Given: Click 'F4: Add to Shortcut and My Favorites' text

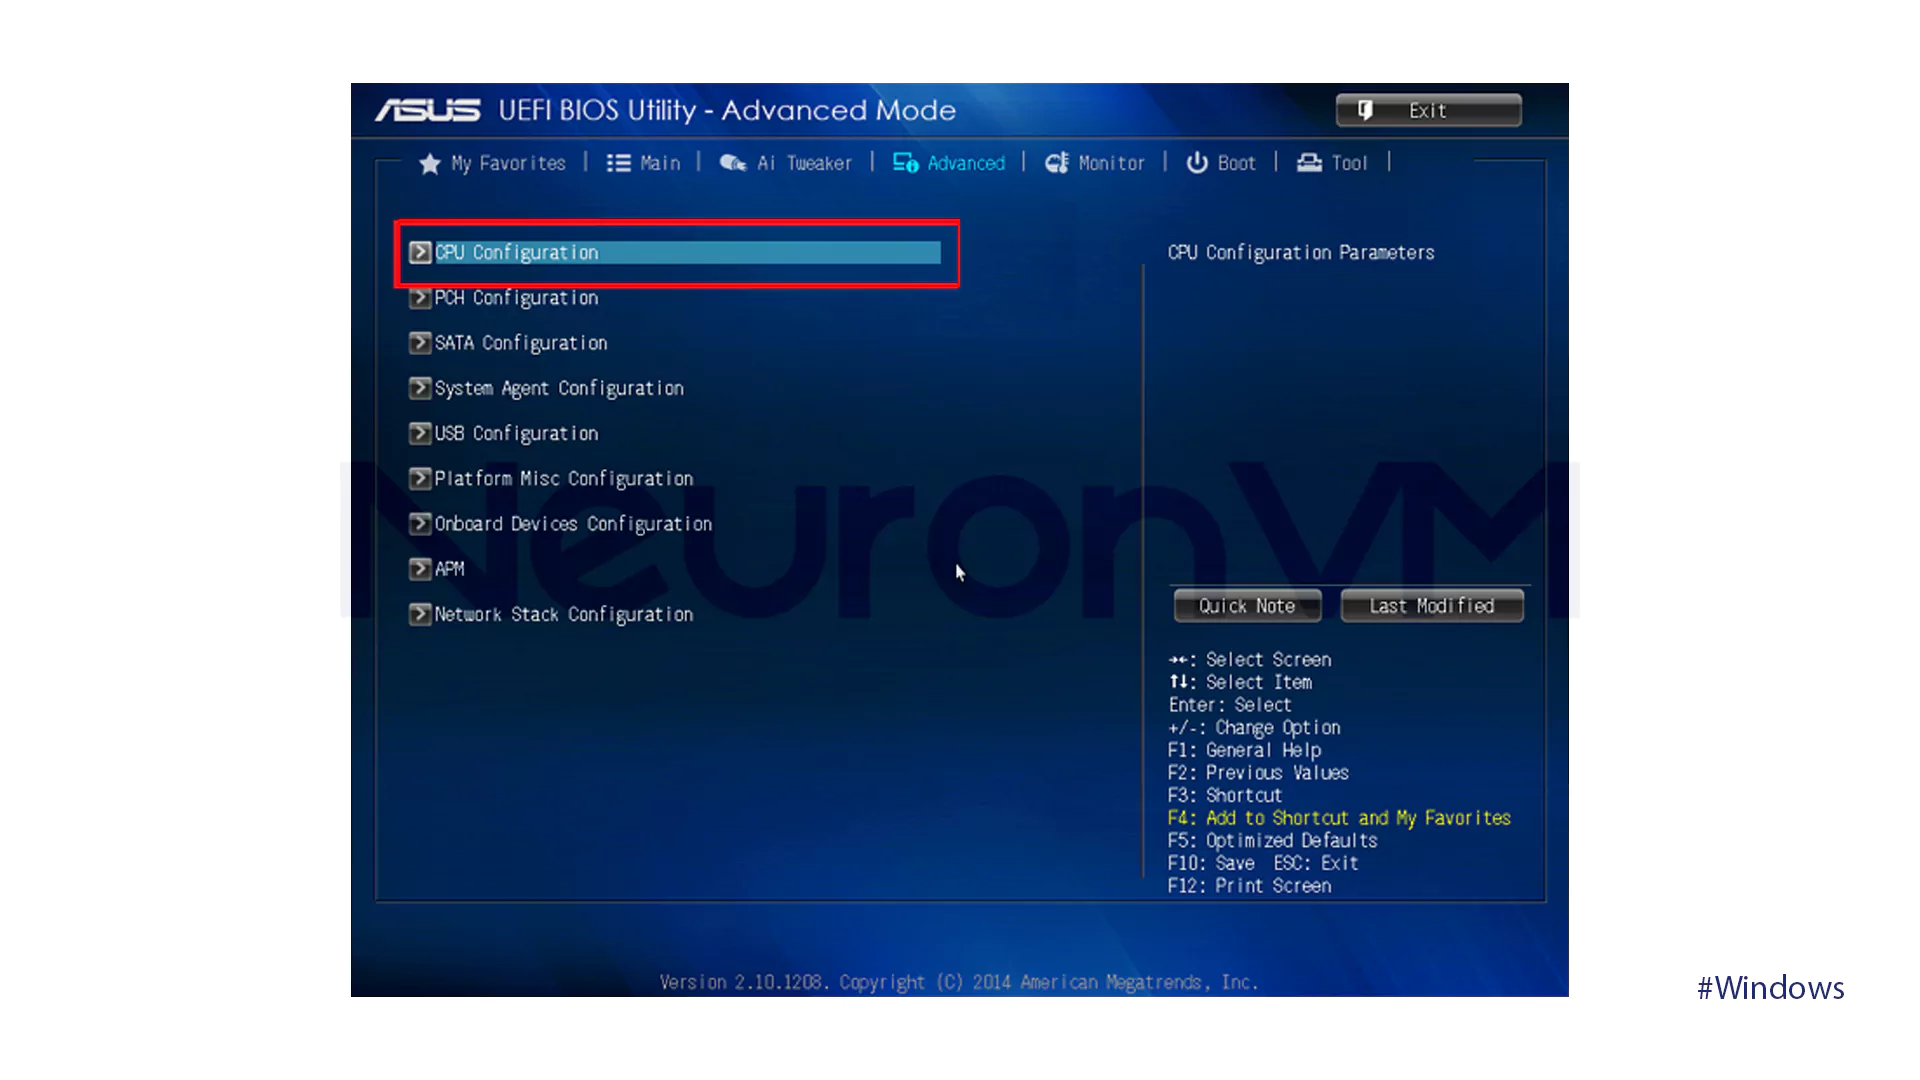Looking at the screenshot, I should click(1339, 818).
